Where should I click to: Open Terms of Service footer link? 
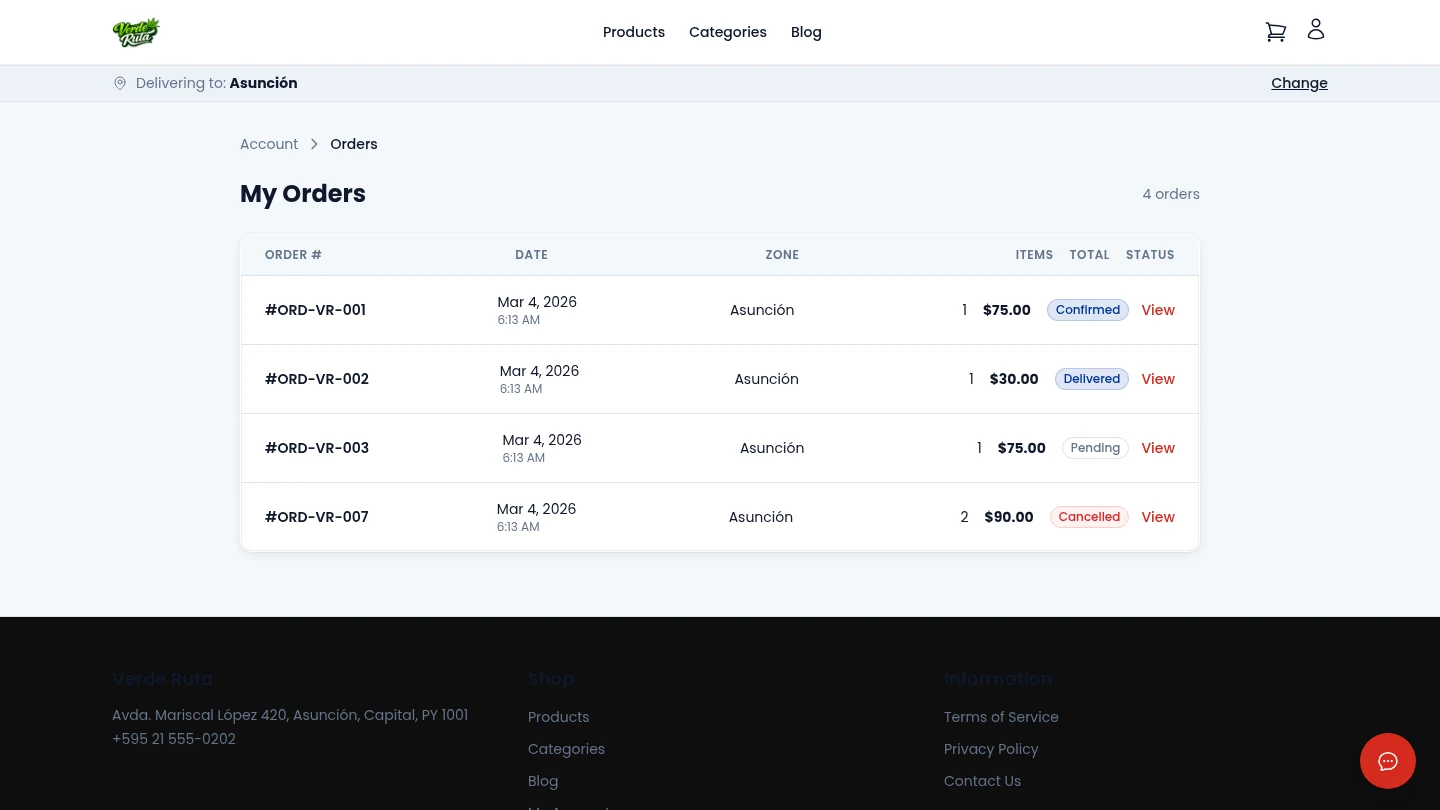[1000, 717]
